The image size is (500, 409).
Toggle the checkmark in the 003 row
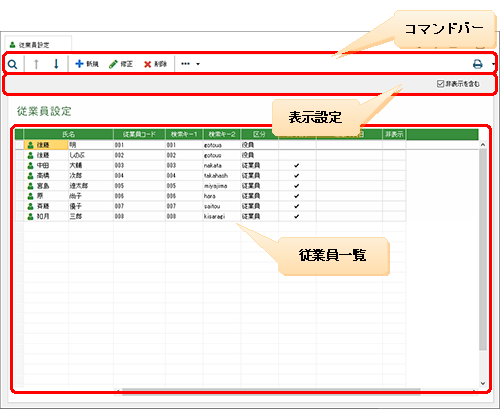click(297, 165)
